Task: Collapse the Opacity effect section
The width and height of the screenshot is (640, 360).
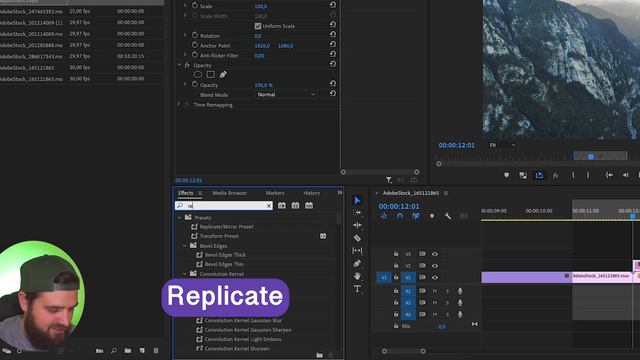Action: [x=179, y=65]
